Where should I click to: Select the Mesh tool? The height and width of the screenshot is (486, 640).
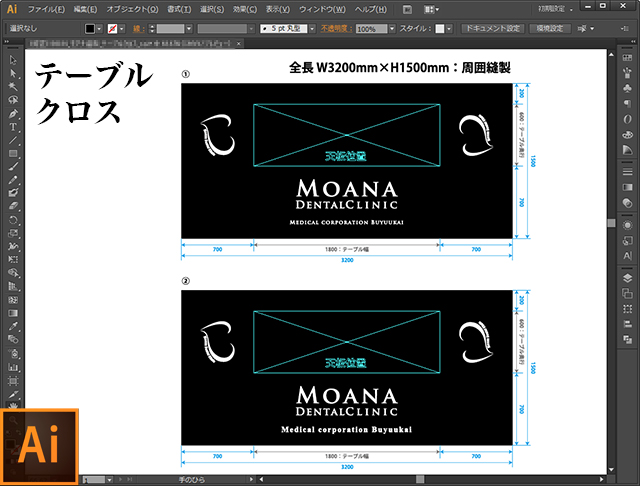click(x=13, y=300)
